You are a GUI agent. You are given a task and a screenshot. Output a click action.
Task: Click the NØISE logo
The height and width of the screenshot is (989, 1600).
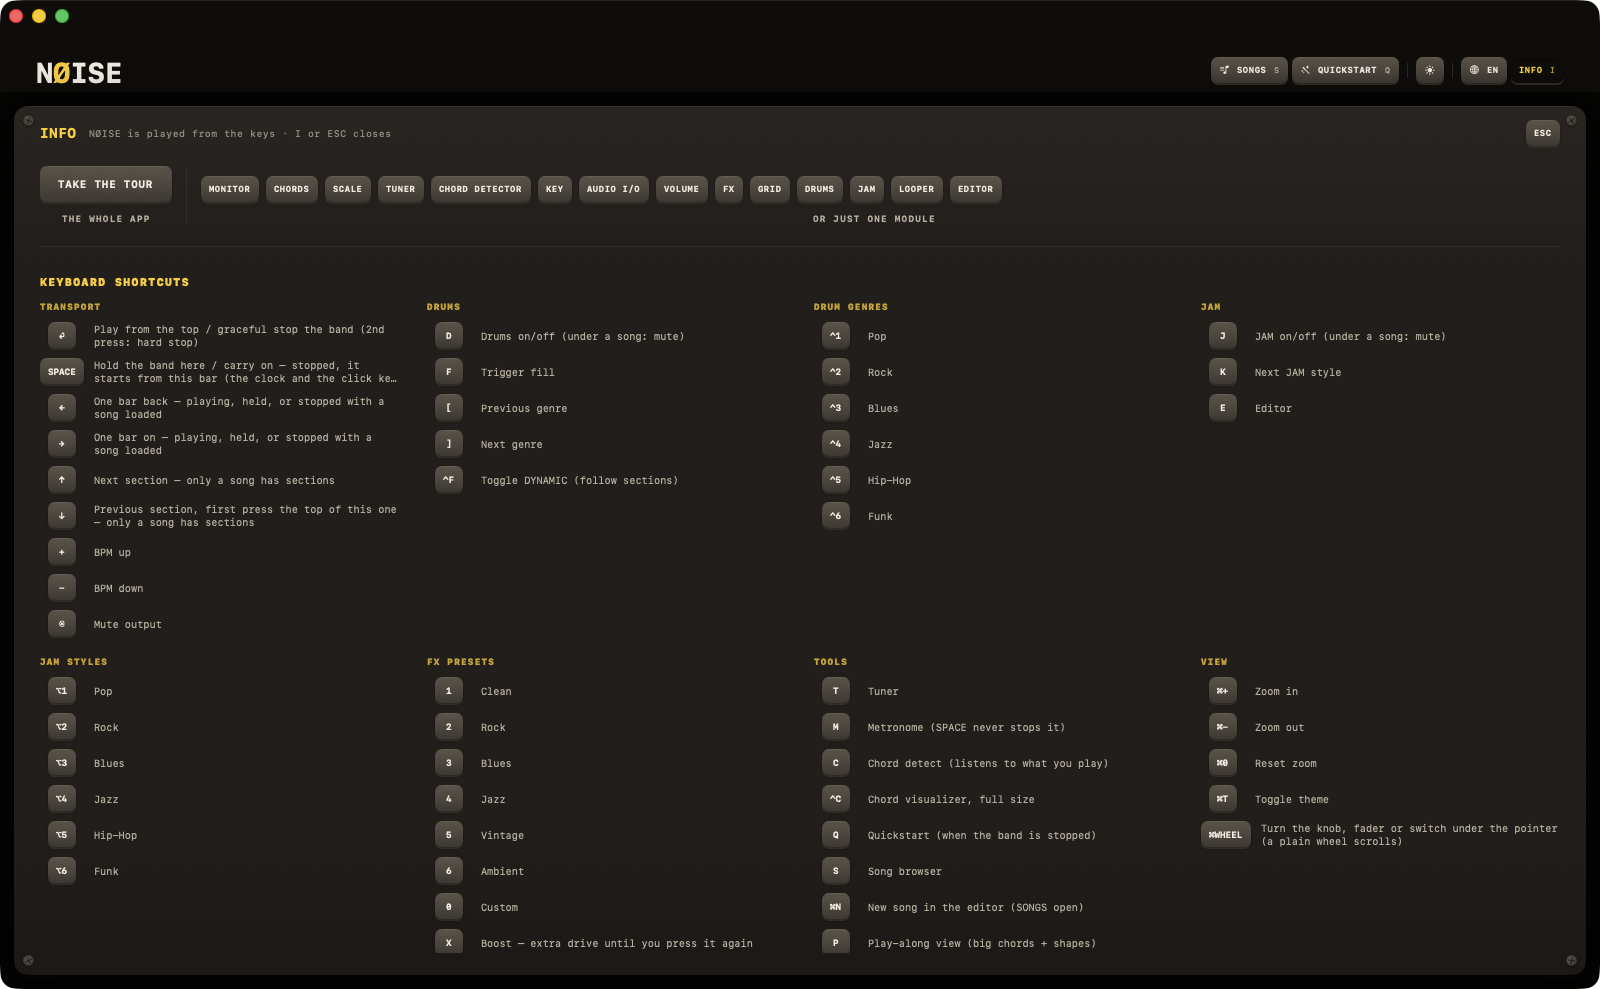[x=79, y=73]
